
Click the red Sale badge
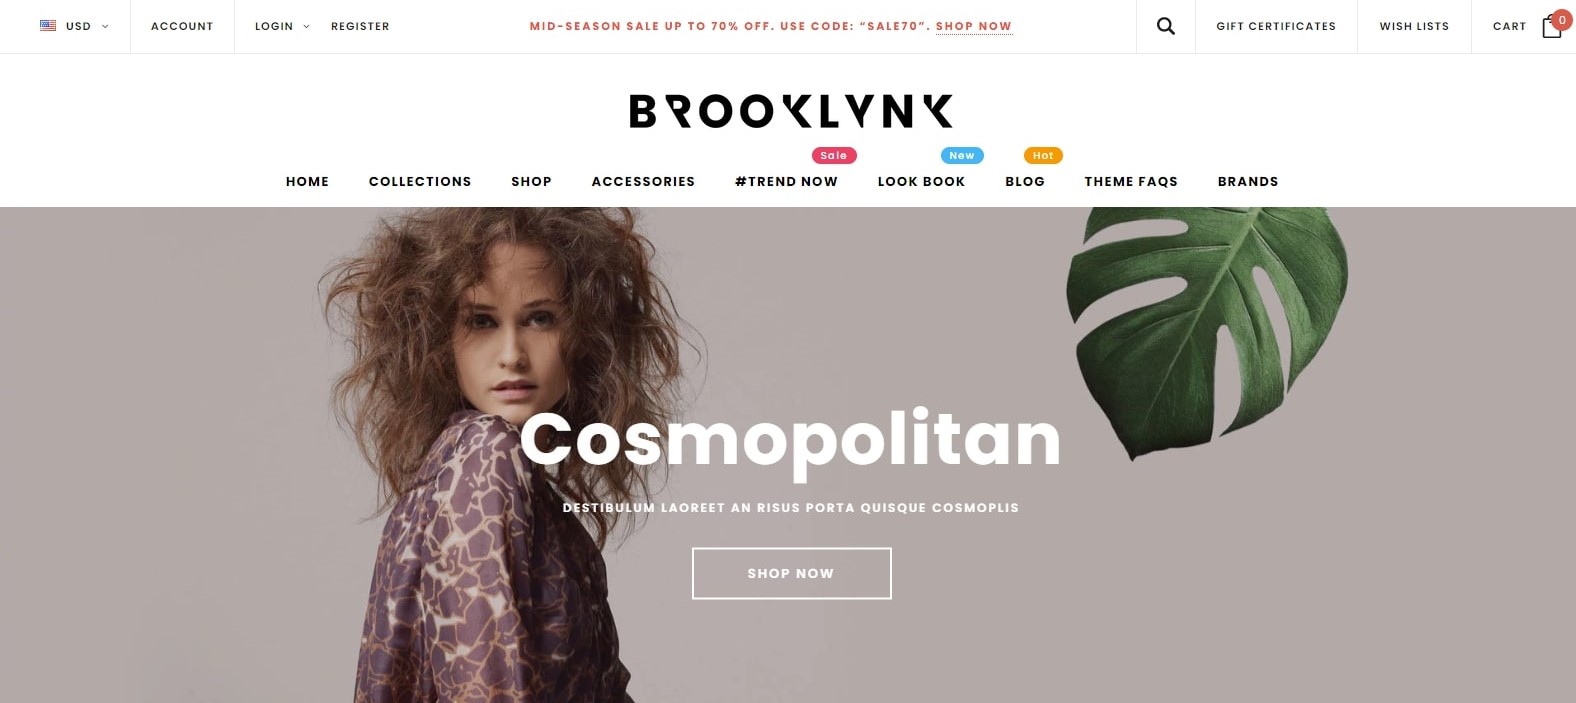(x=834, y=155)
